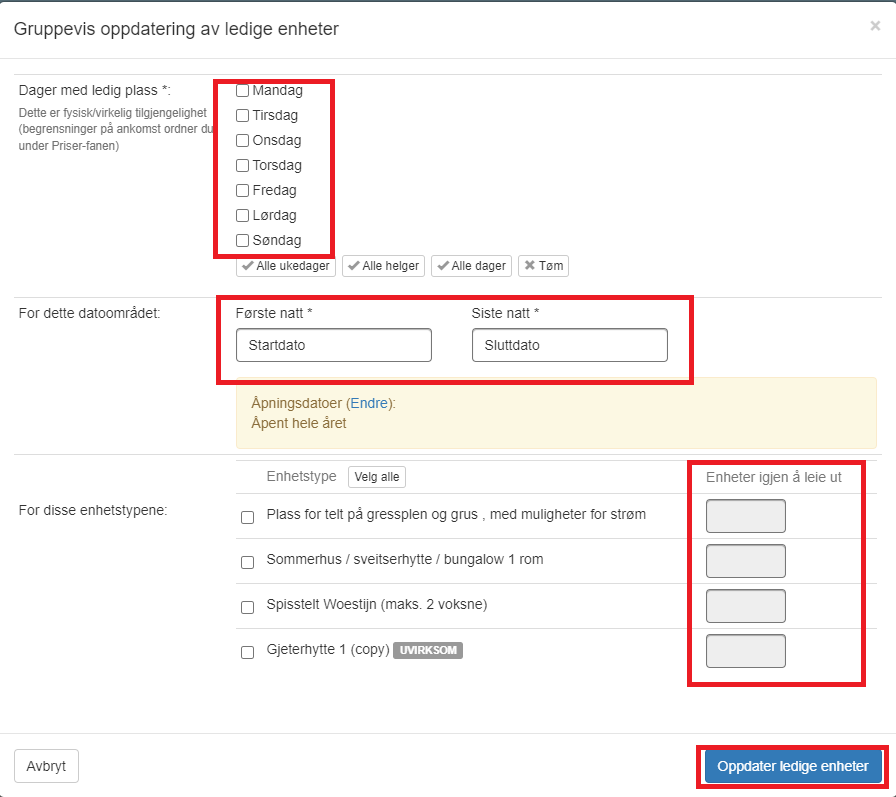Click 'Åpent hele året' text
Viewport: 896px width, 797px height.
tap(299, 423)
